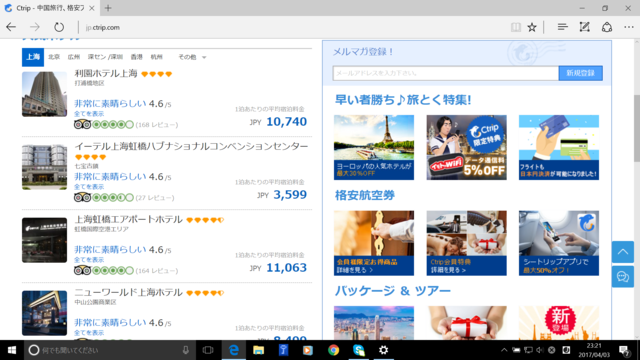This screenshot has height=360, width=640.
Task: Open Make a Web Note pen icon
Action: tap(584, 27)
